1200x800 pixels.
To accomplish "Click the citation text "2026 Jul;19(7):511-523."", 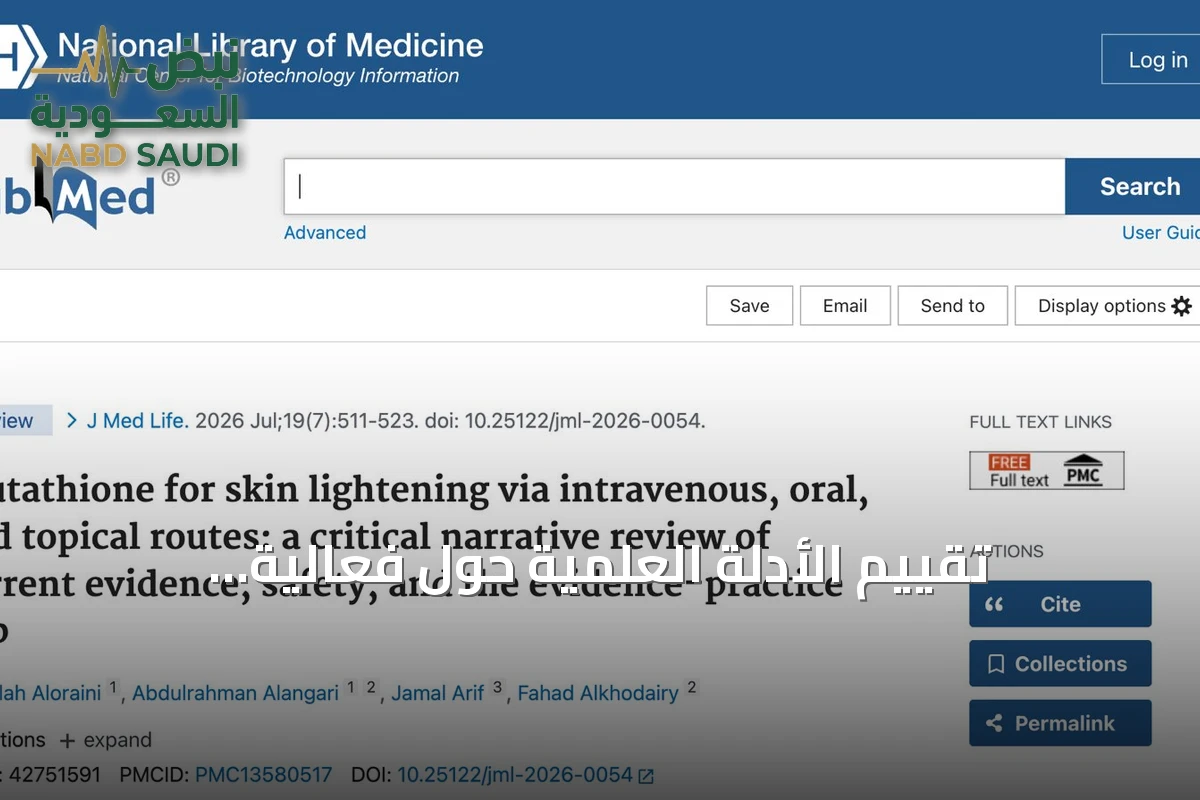I will pos(306,421).
